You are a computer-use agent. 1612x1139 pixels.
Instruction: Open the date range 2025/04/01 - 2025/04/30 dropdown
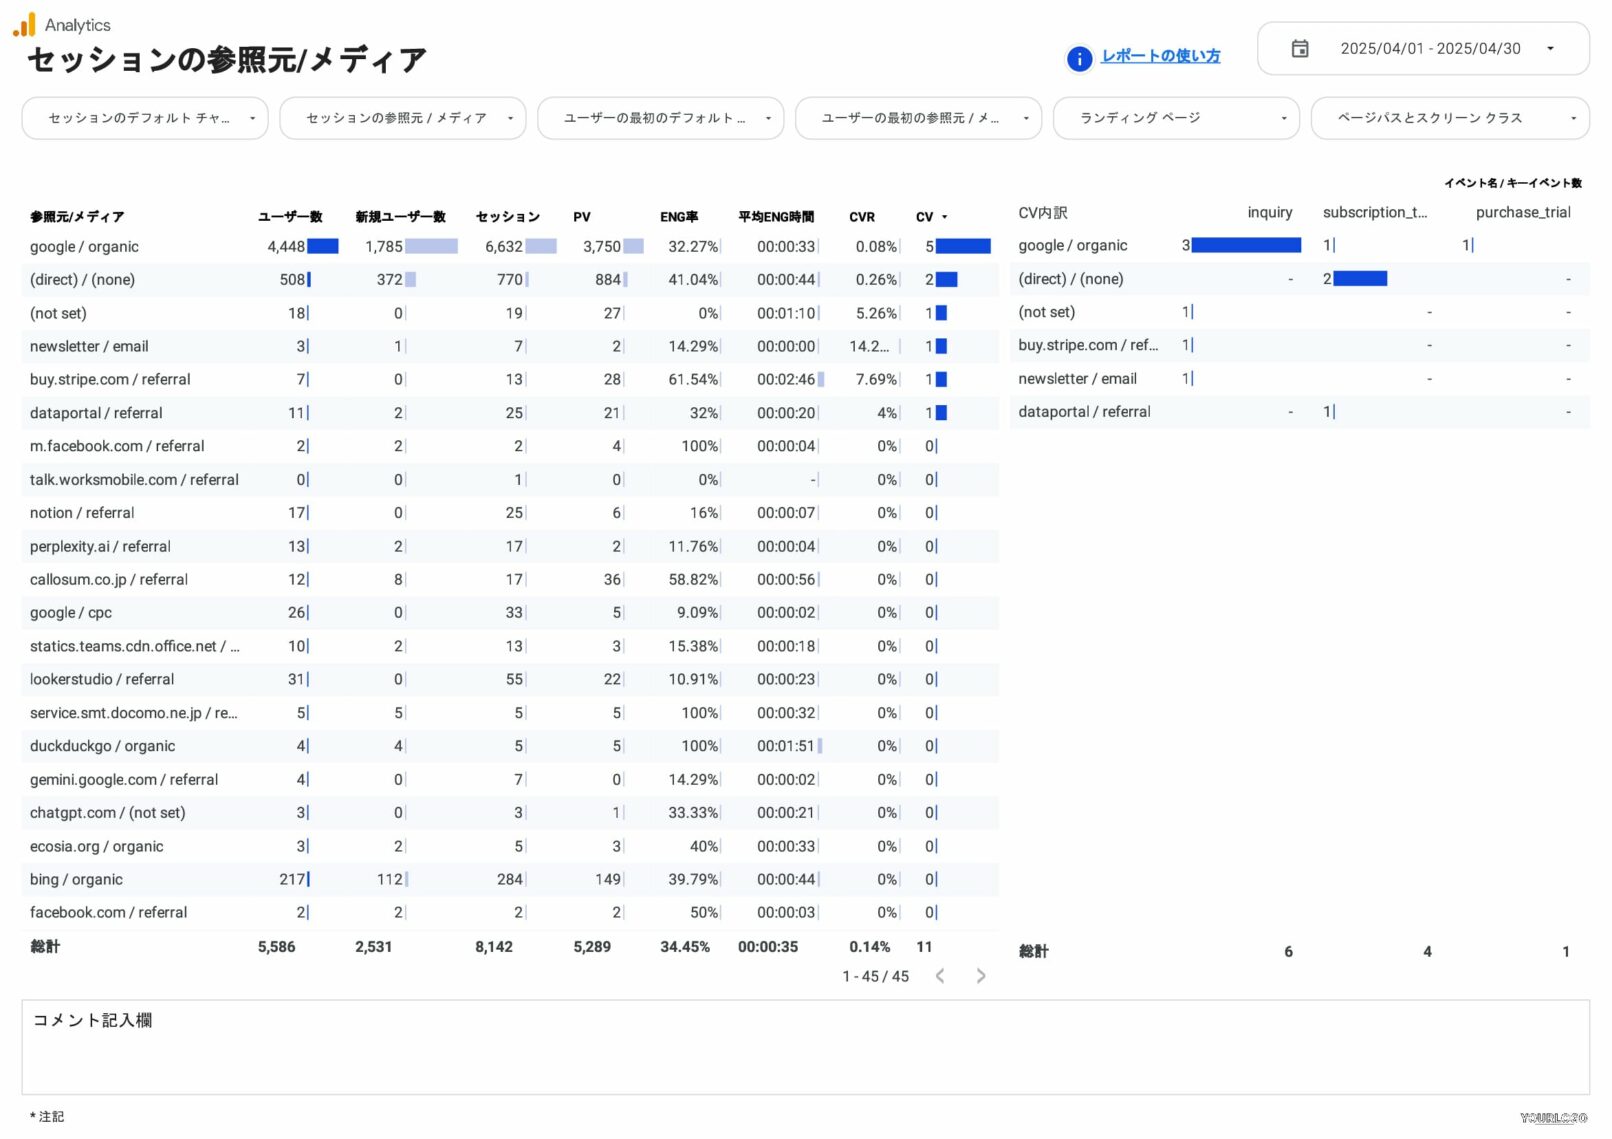pos(1429,49)
